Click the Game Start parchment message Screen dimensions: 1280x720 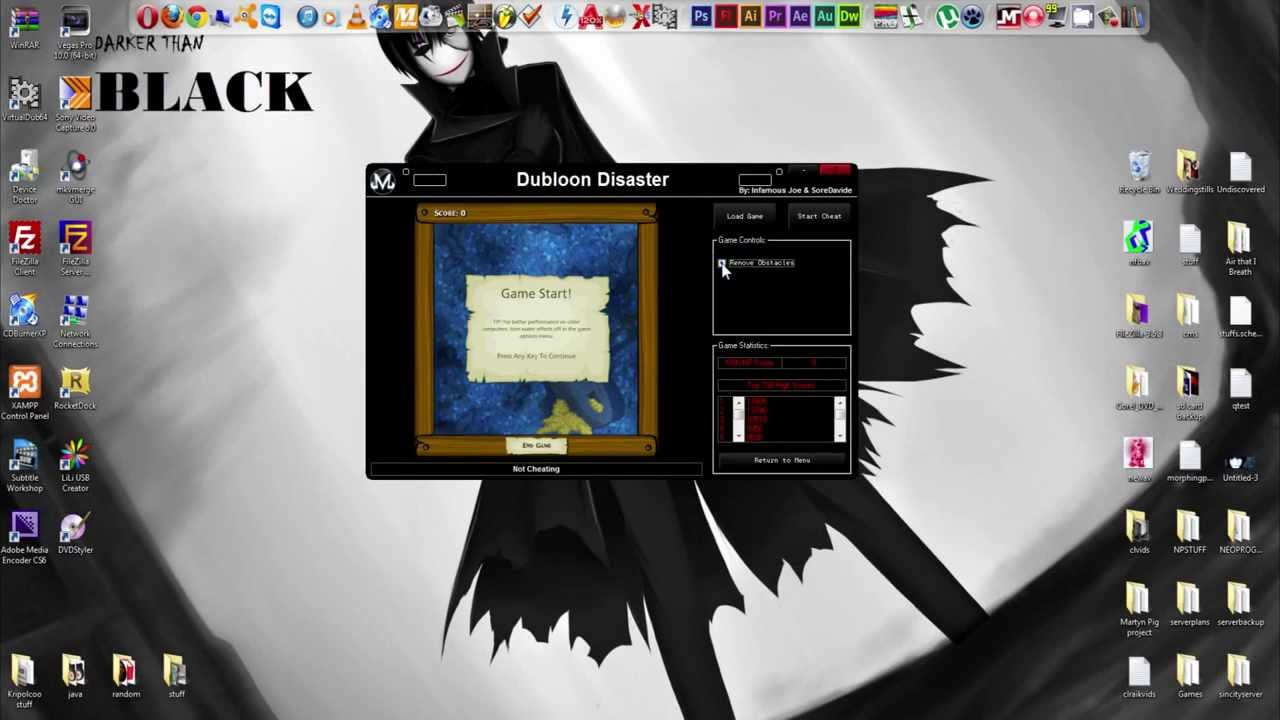(536, 328)
